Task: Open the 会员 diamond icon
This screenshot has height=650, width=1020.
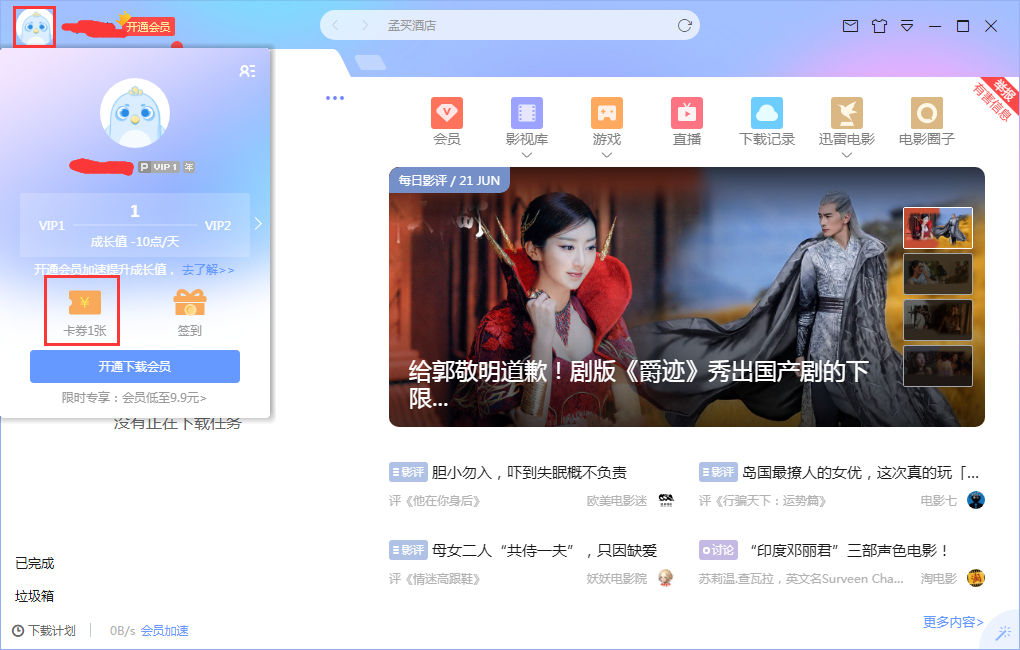Action: point(447,113)
